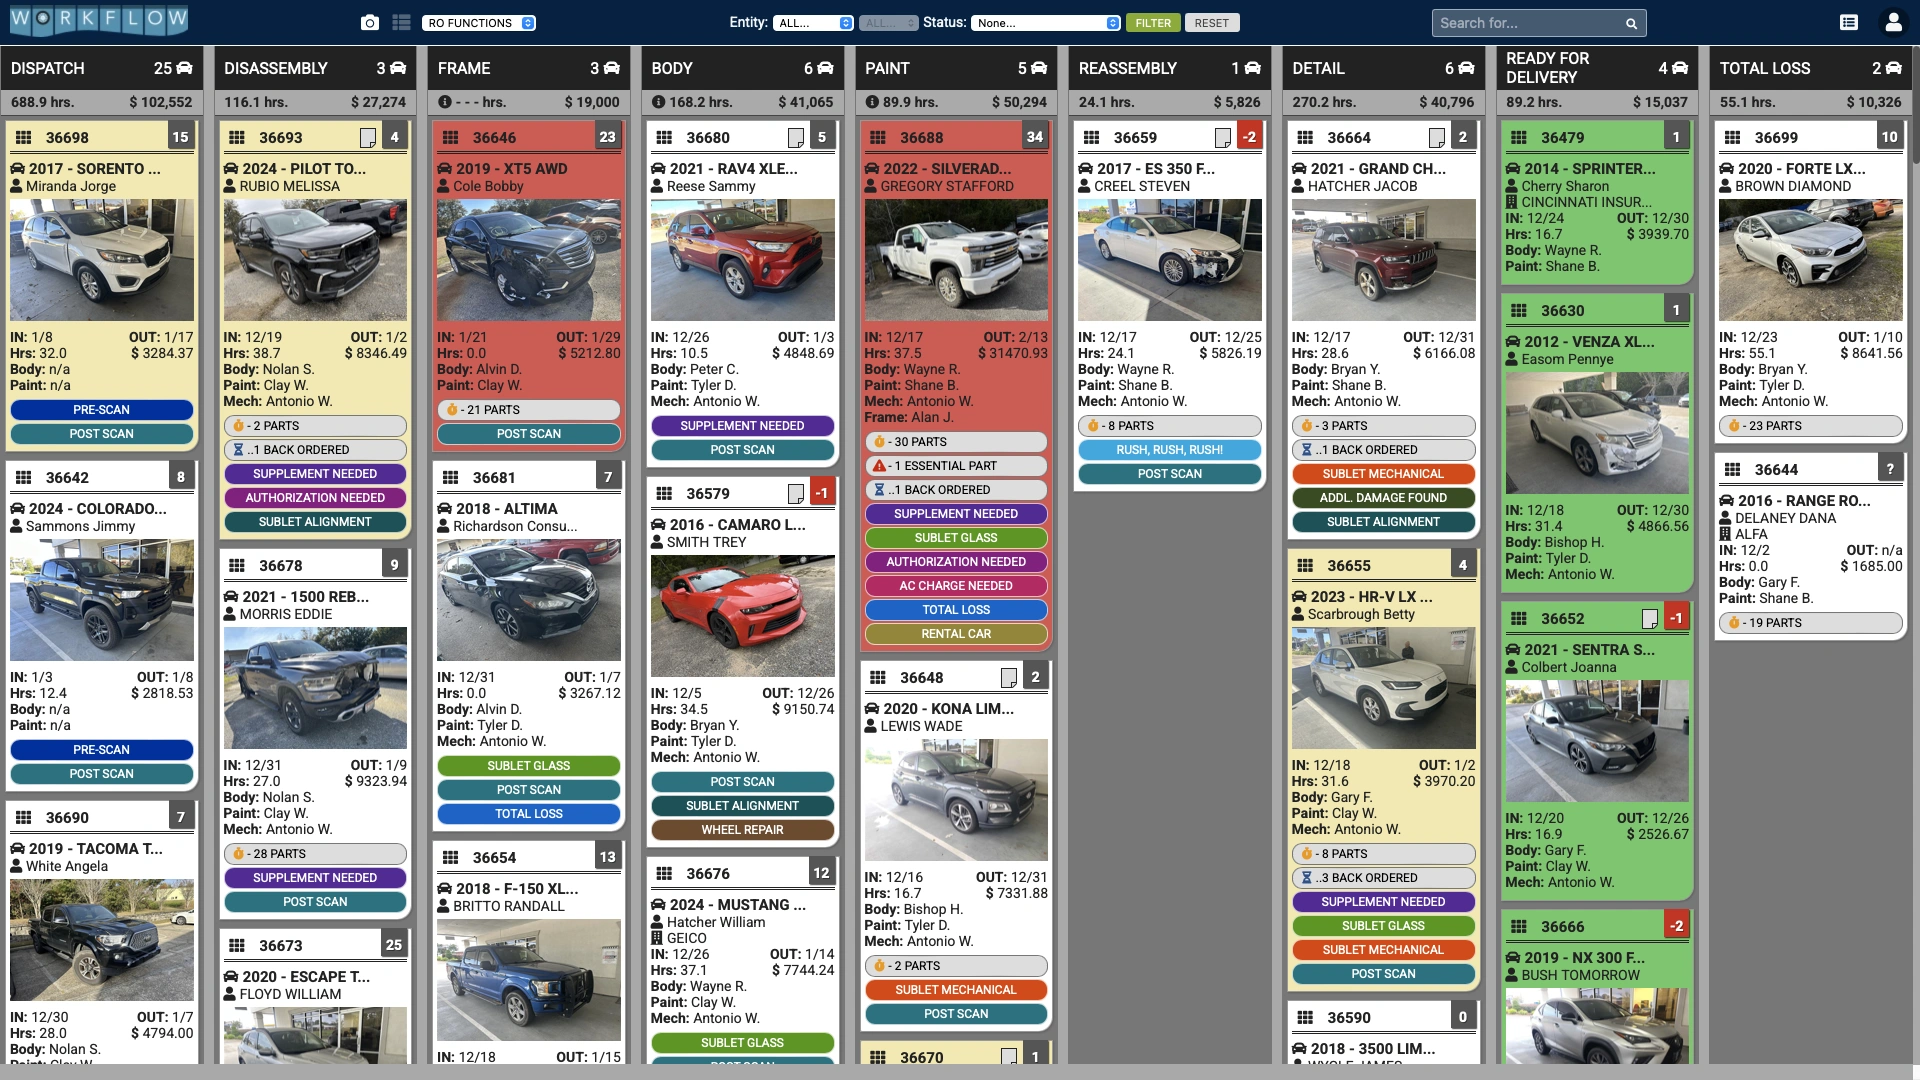
Task: Expand the Entity ALL dropdown
Action: point(813,23)
